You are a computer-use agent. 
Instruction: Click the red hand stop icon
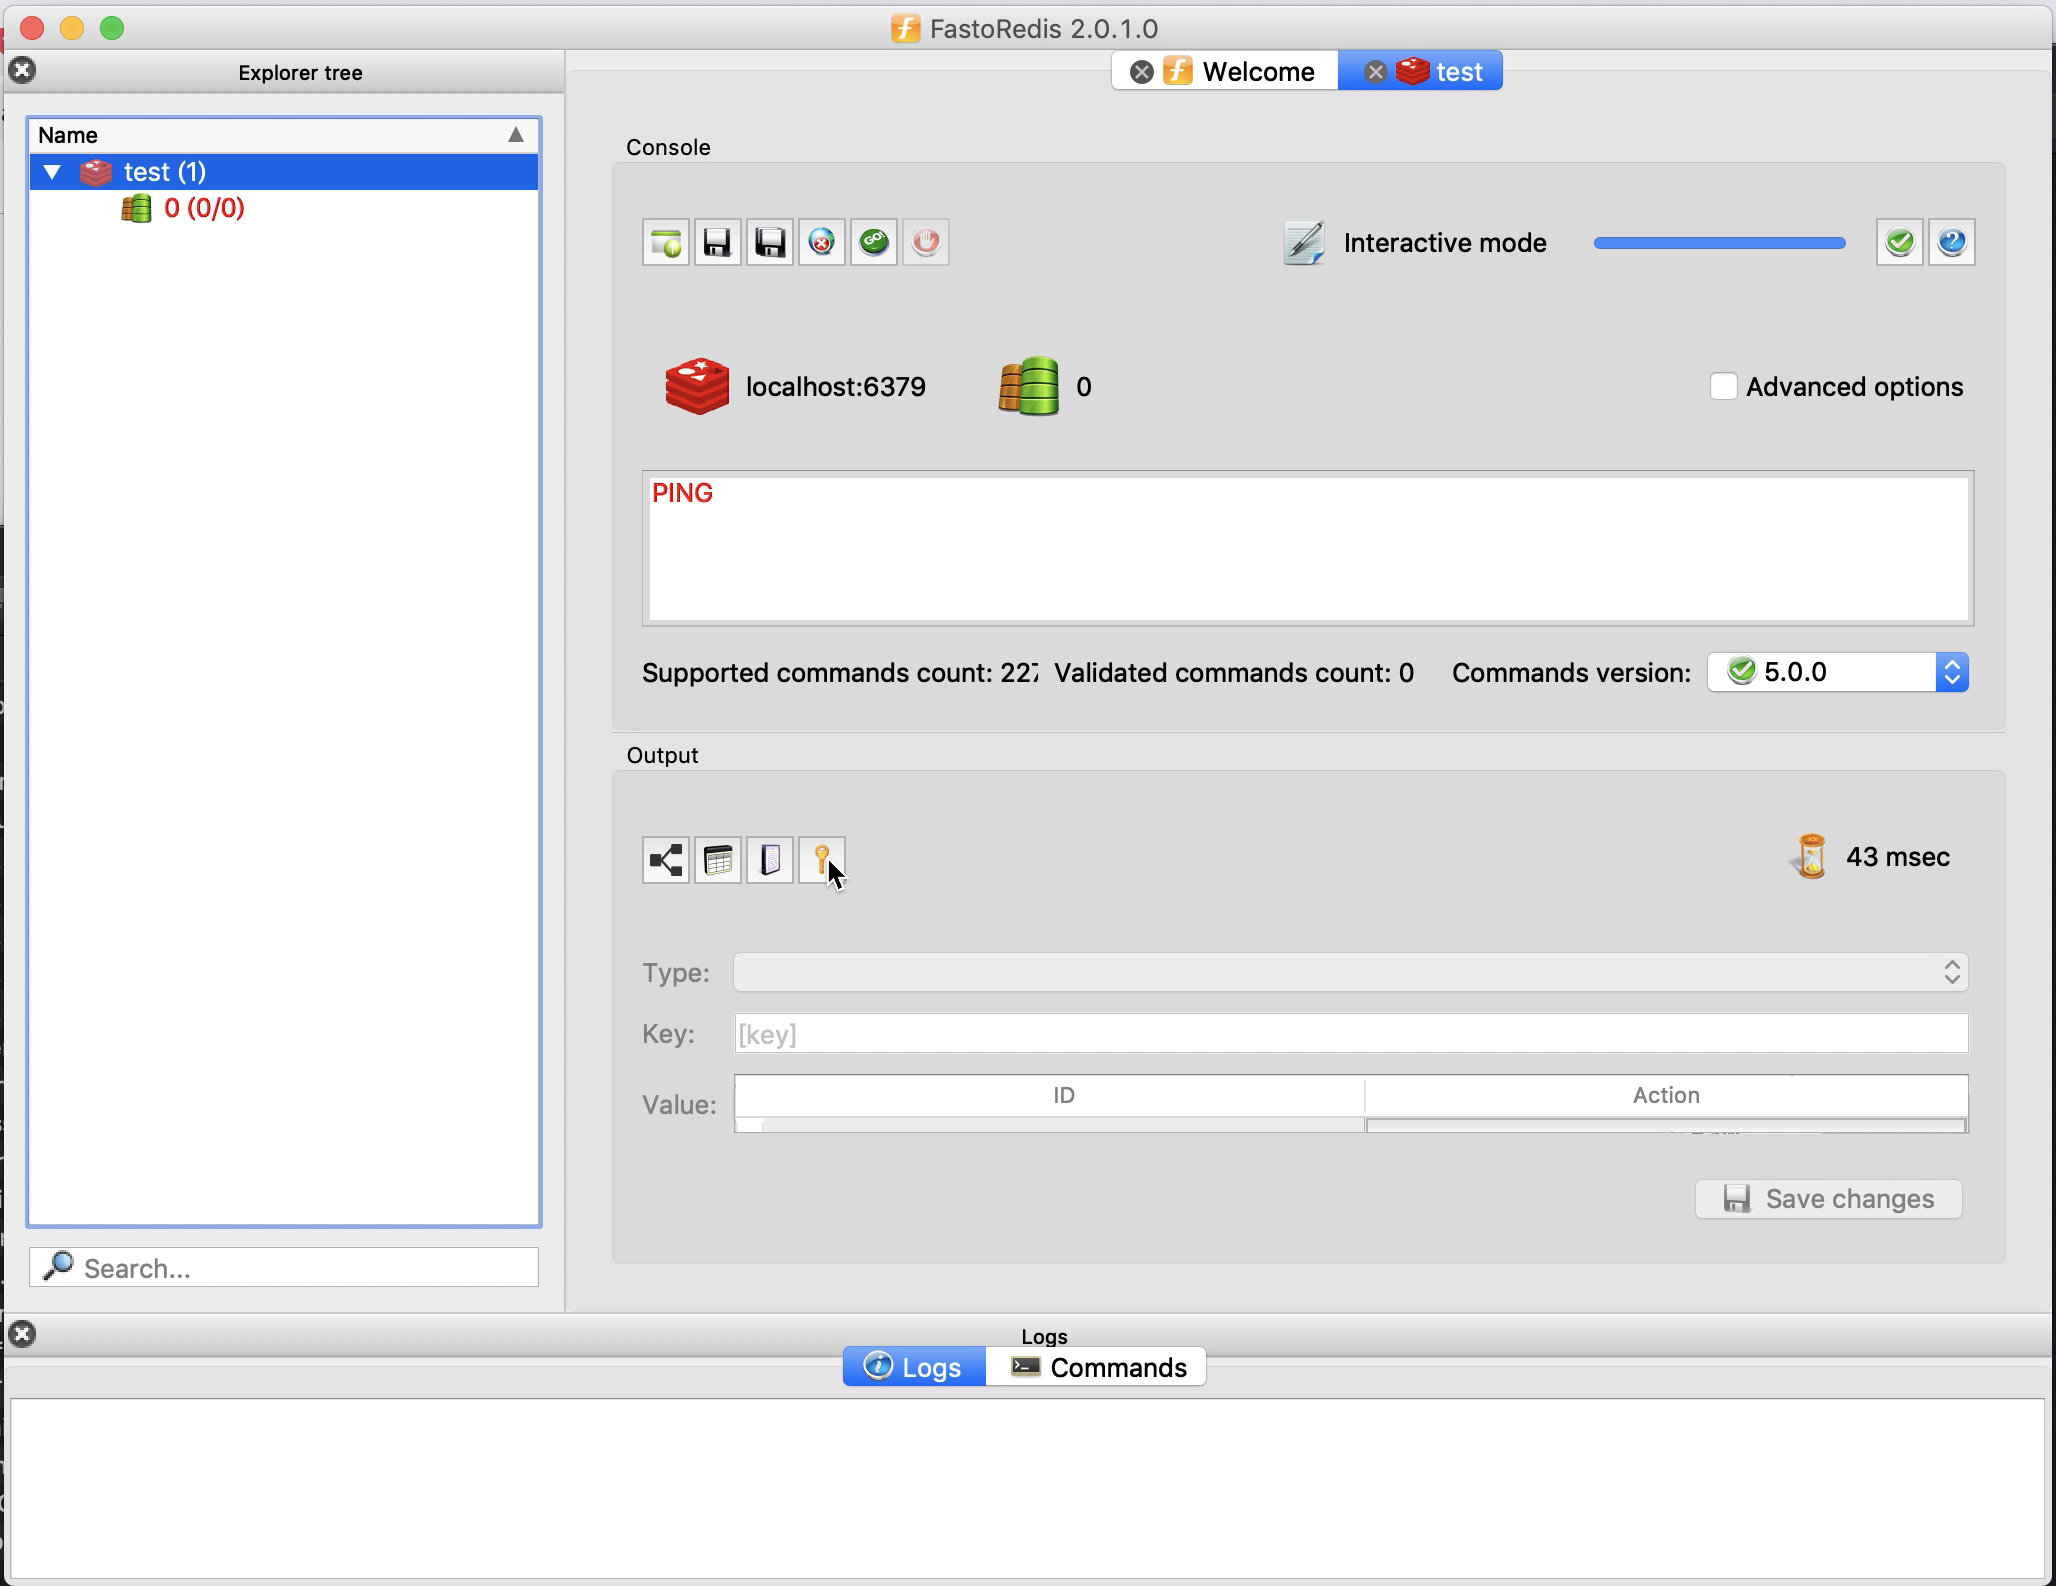(926, 242)
